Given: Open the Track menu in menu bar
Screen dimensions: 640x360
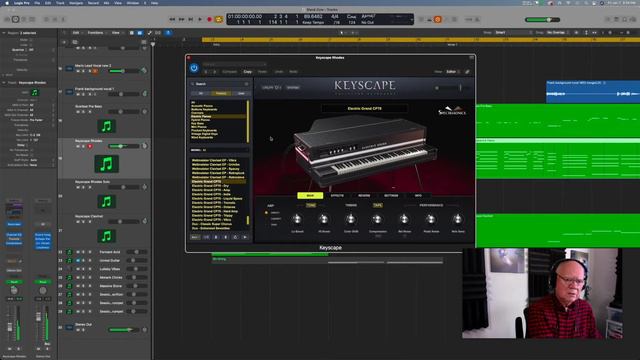Looking at the screenshot, I should pos(60,3).
